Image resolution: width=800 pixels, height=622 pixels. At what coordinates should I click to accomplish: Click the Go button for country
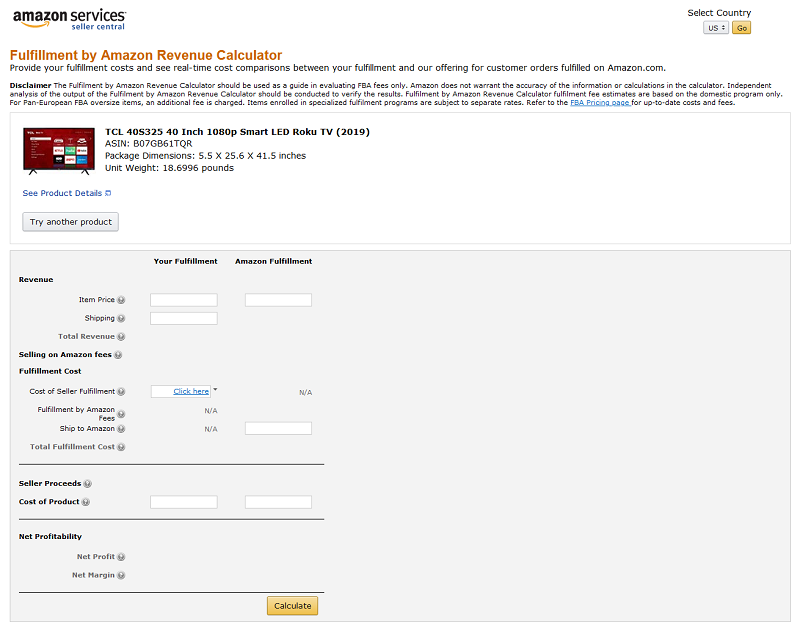pyautogui.click(x=741, y=28)
